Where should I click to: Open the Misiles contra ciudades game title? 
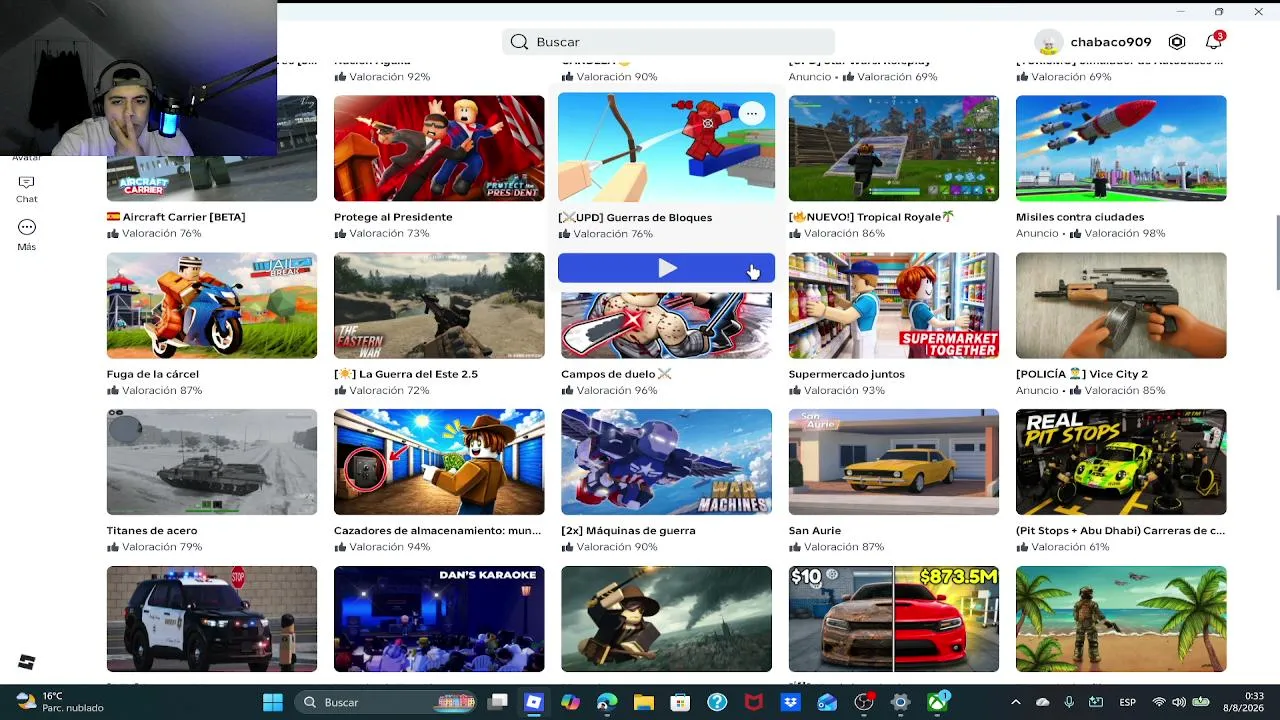pos(1080,217)
